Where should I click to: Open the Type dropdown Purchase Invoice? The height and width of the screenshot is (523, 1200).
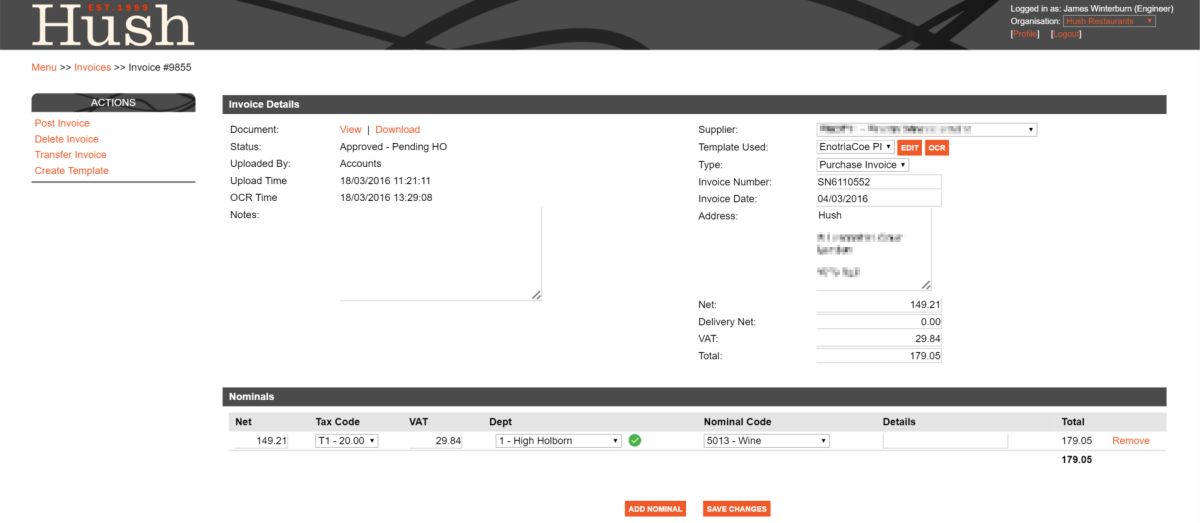(863, 165)
